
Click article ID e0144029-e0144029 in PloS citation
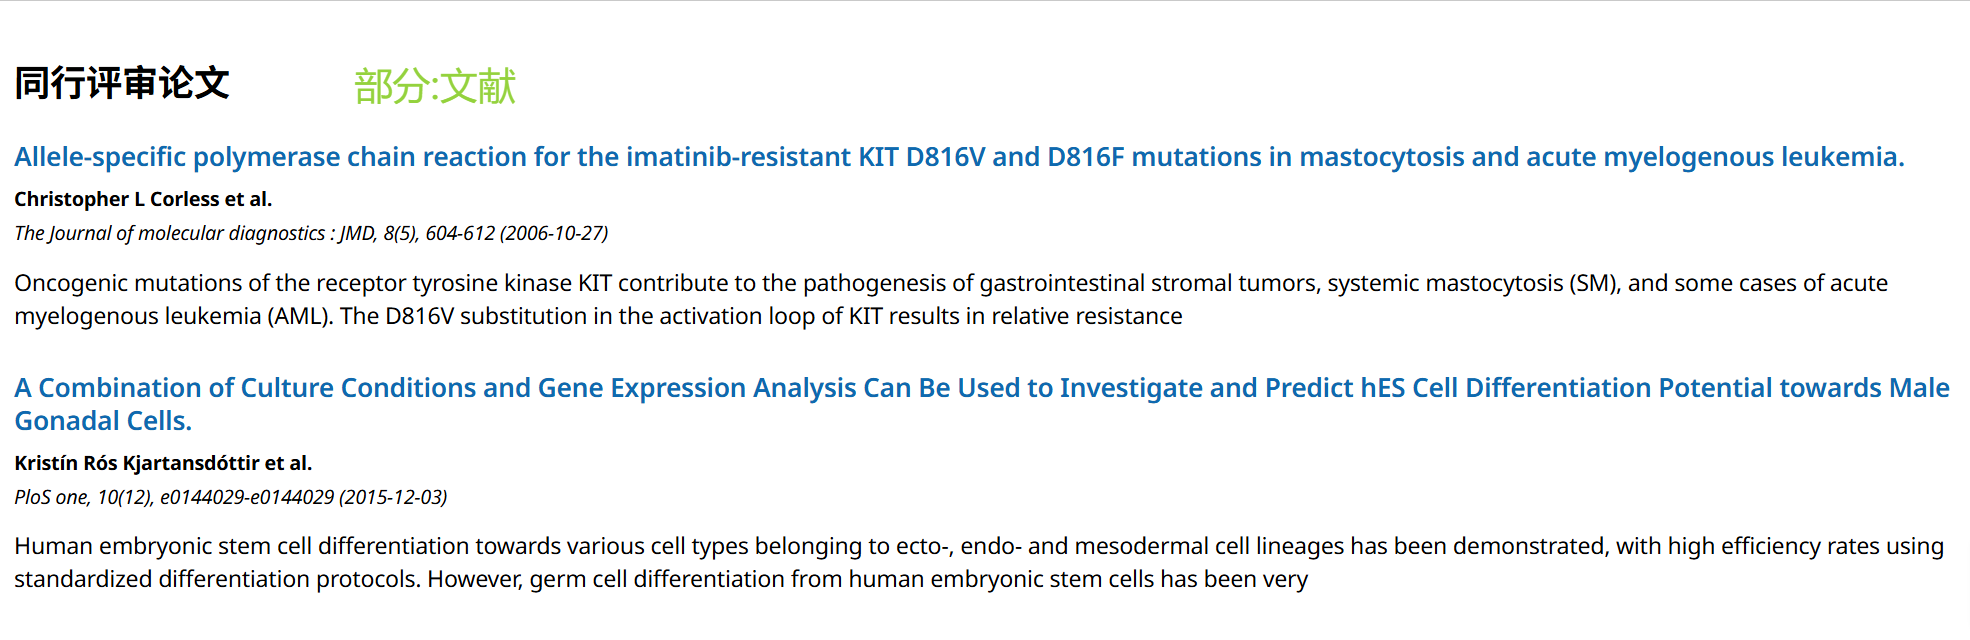[x=247, y=497]
